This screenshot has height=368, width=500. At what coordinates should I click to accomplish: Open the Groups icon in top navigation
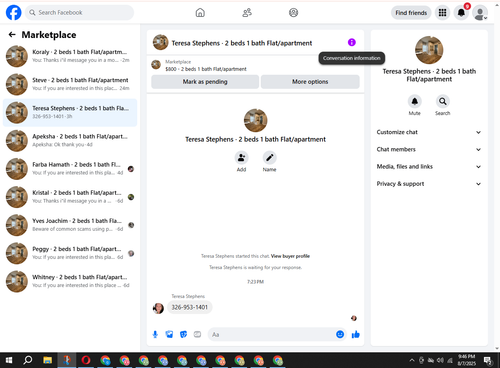coord(293,13)
